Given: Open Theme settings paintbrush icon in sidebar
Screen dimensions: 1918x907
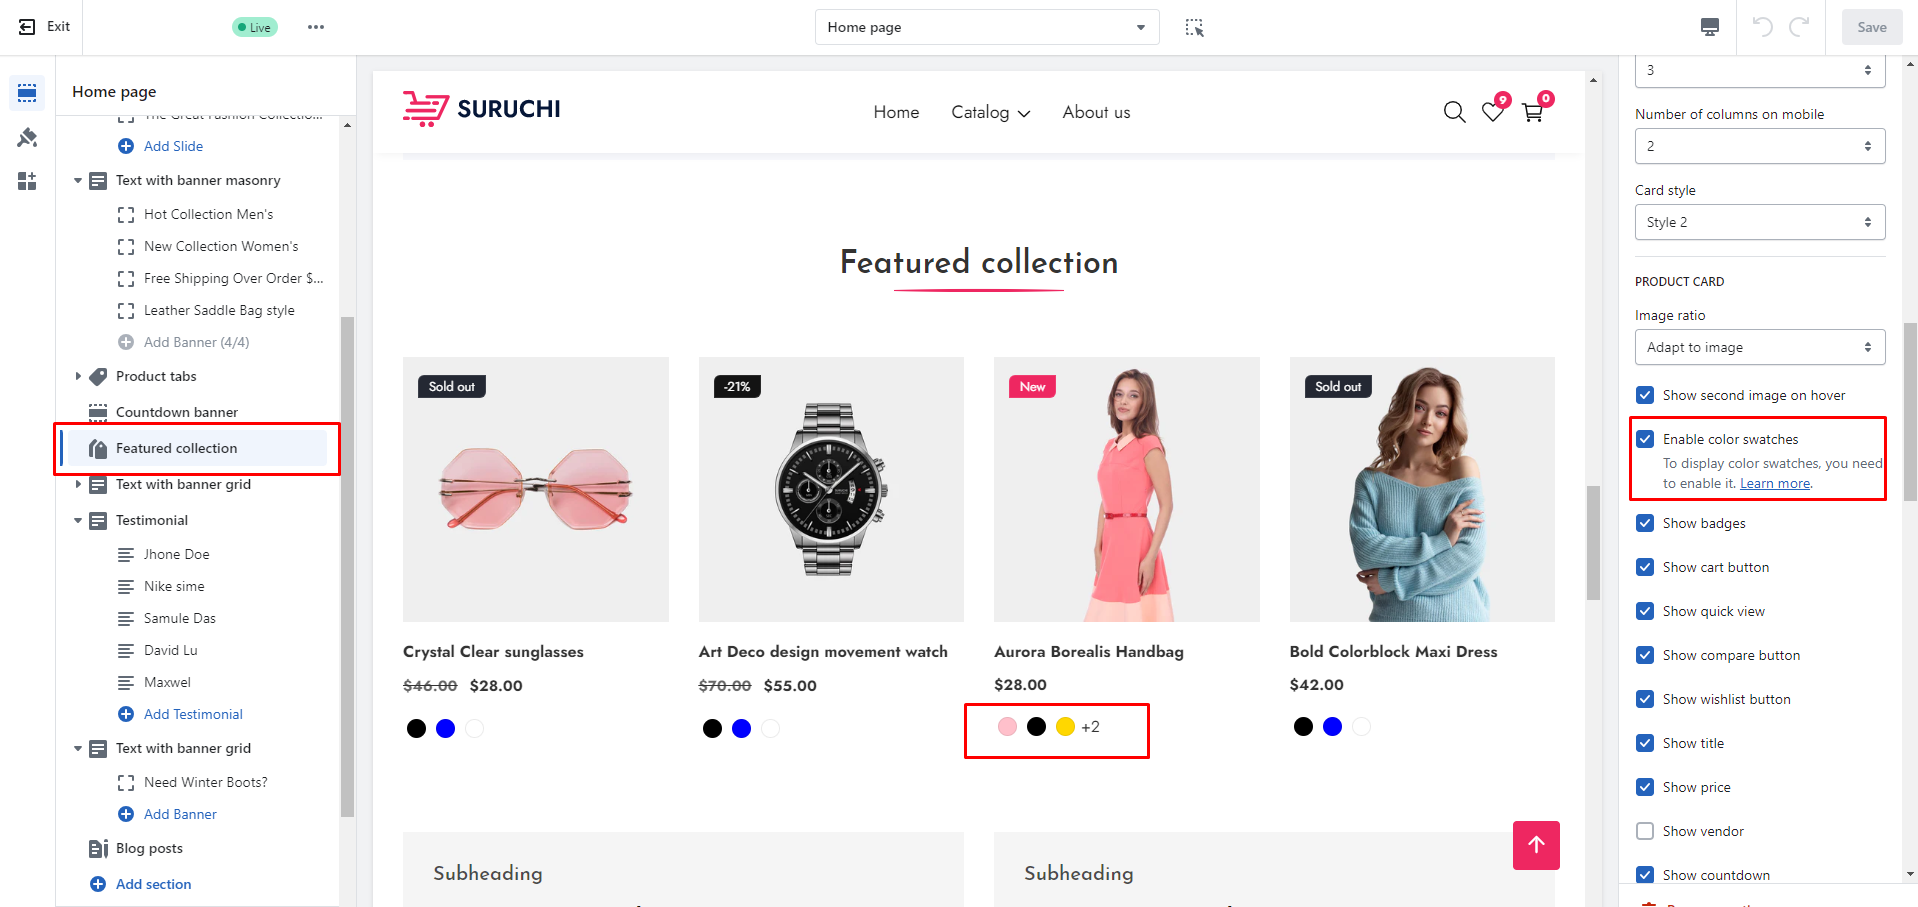Looking at the screenshot, I should click(27, 137).
